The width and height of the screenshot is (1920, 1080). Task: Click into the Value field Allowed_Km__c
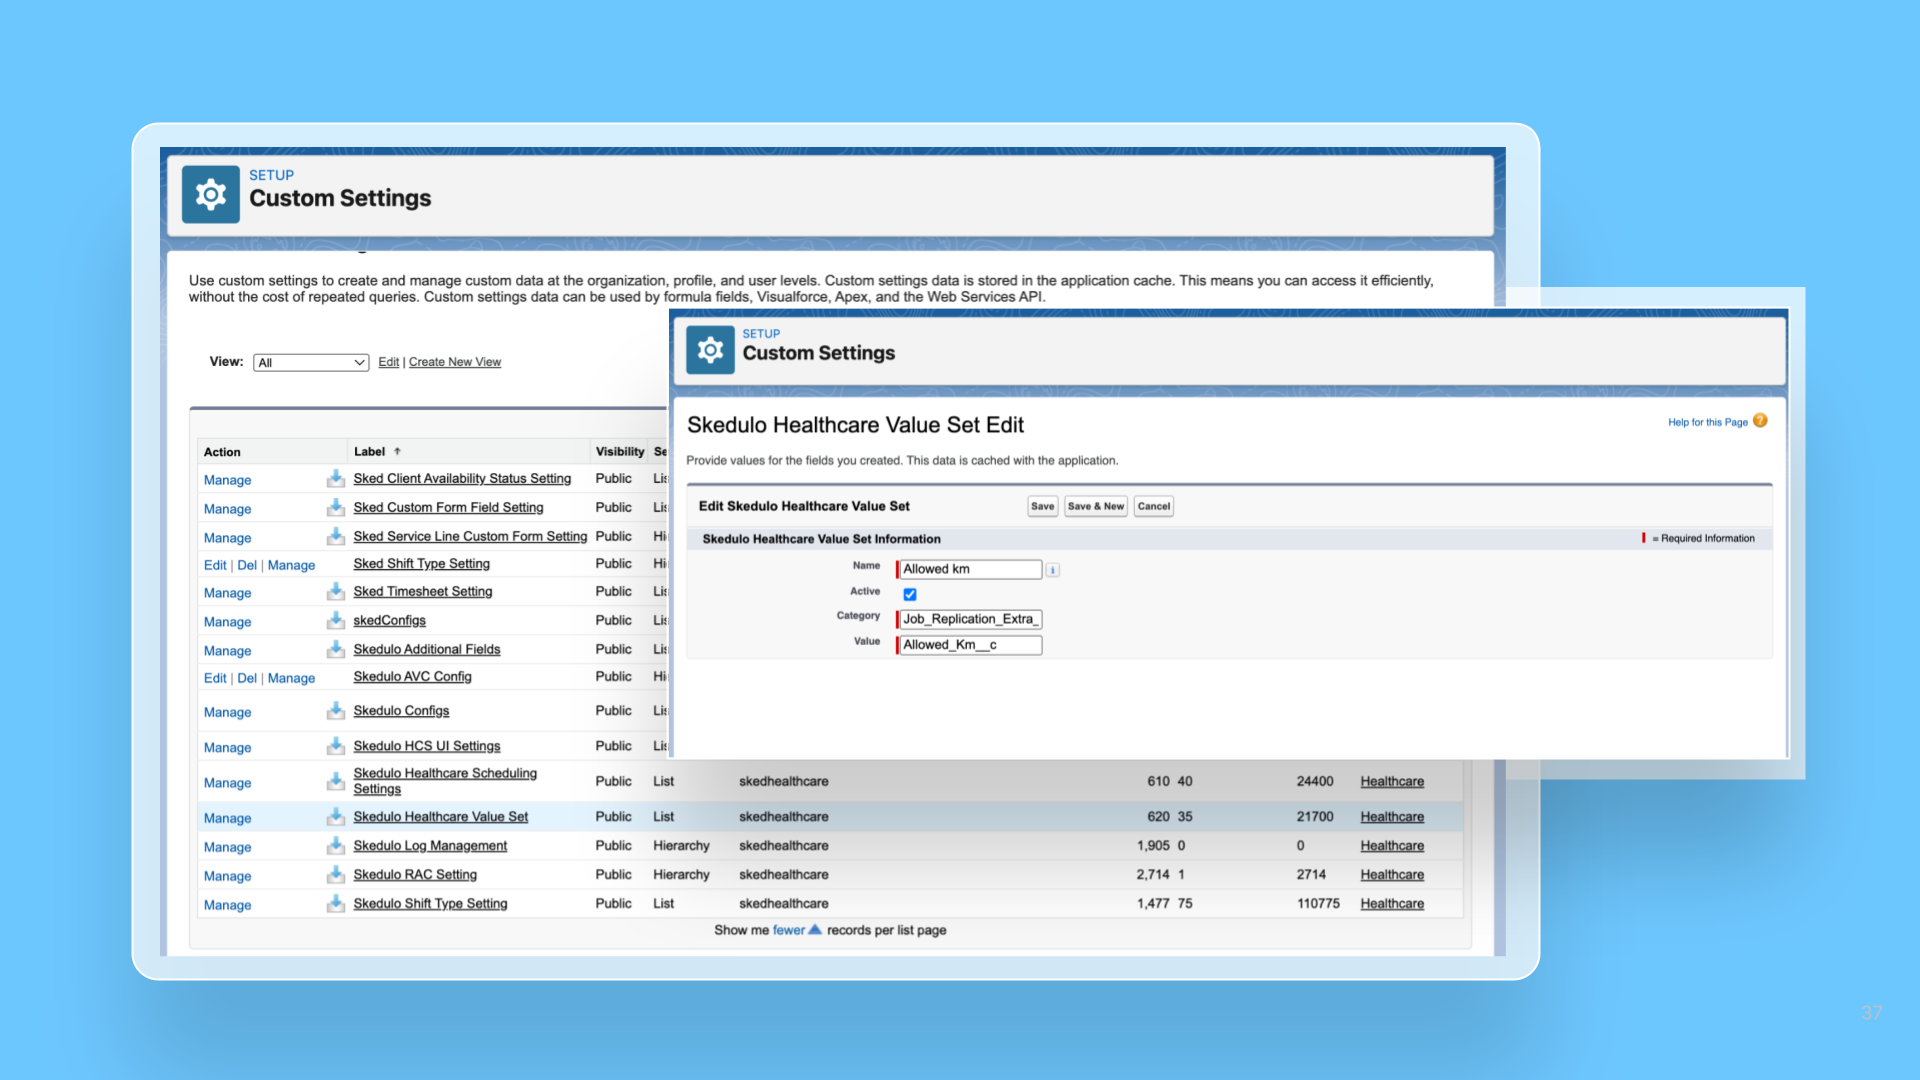970,645
